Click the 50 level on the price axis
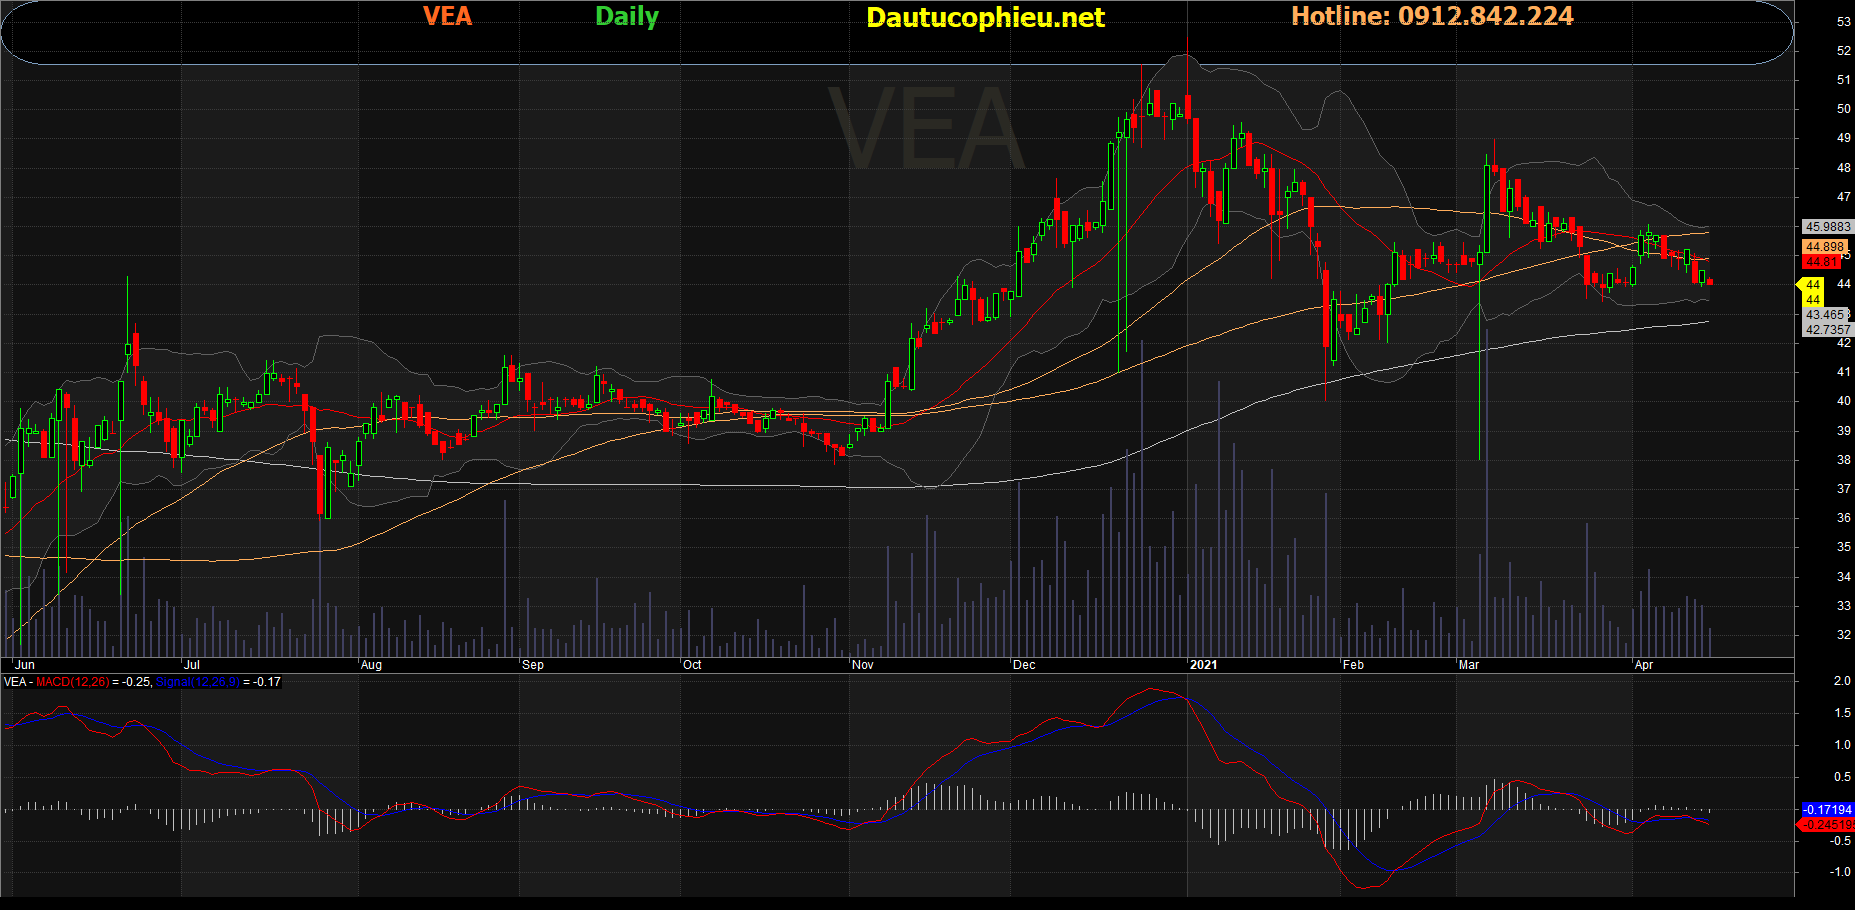 click(1843, 109)
